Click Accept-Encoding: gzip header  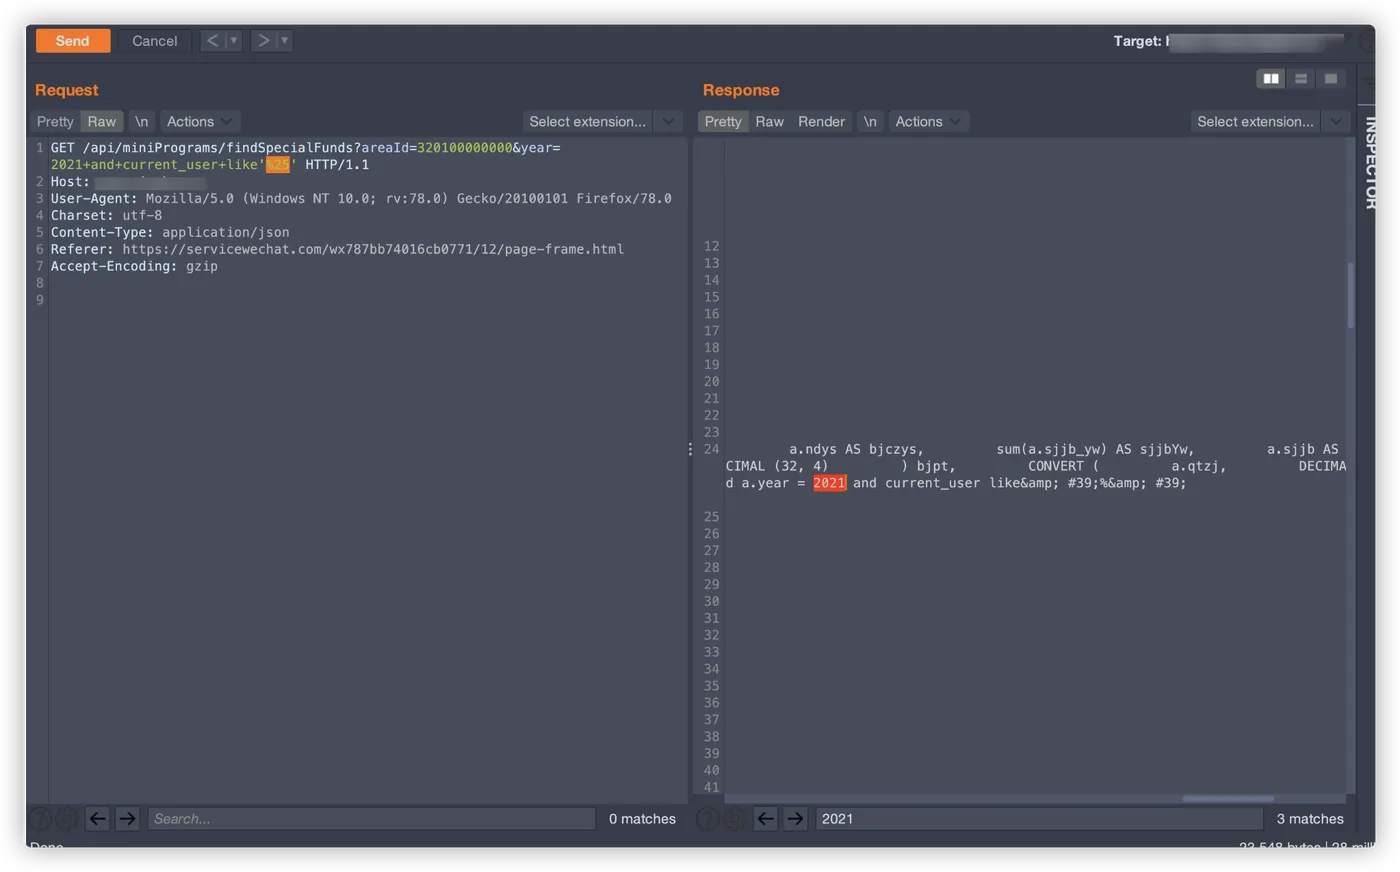(134, 266)
